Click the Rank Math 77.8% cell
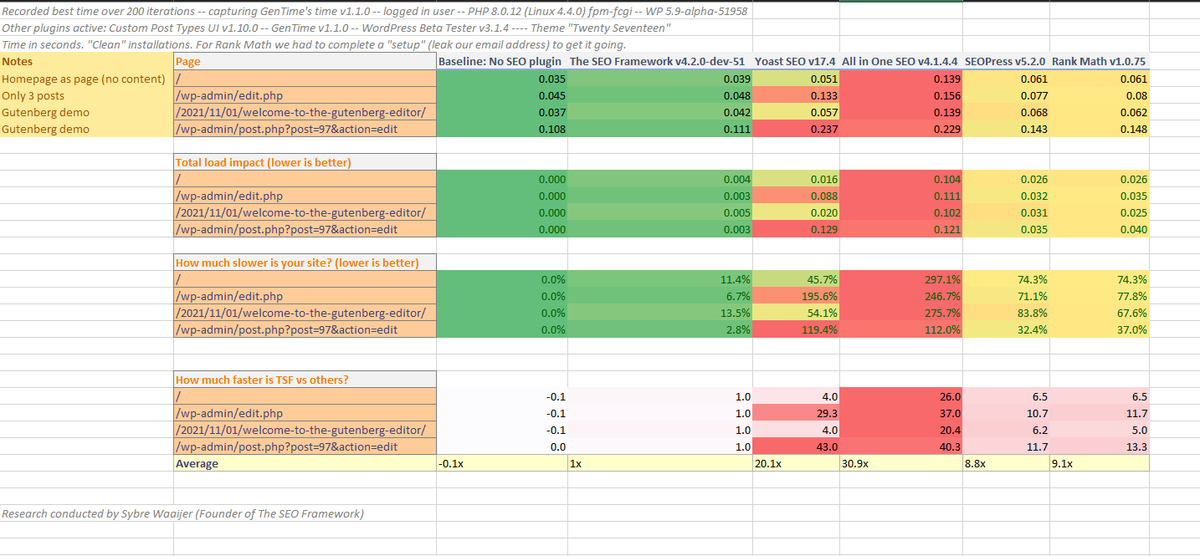This screenshot has width=1200, height=556. [x=1099, y=297]
